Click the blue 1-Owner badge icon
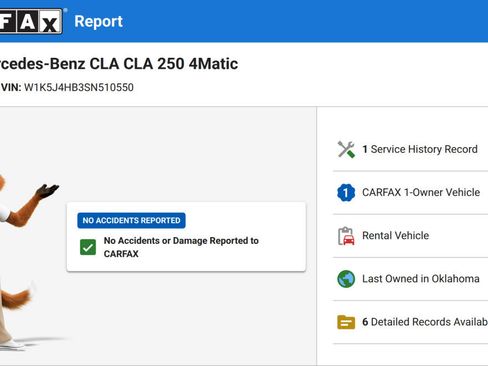Screen dimensions: 488x366 pyautogui.click(x=346, y=193)
